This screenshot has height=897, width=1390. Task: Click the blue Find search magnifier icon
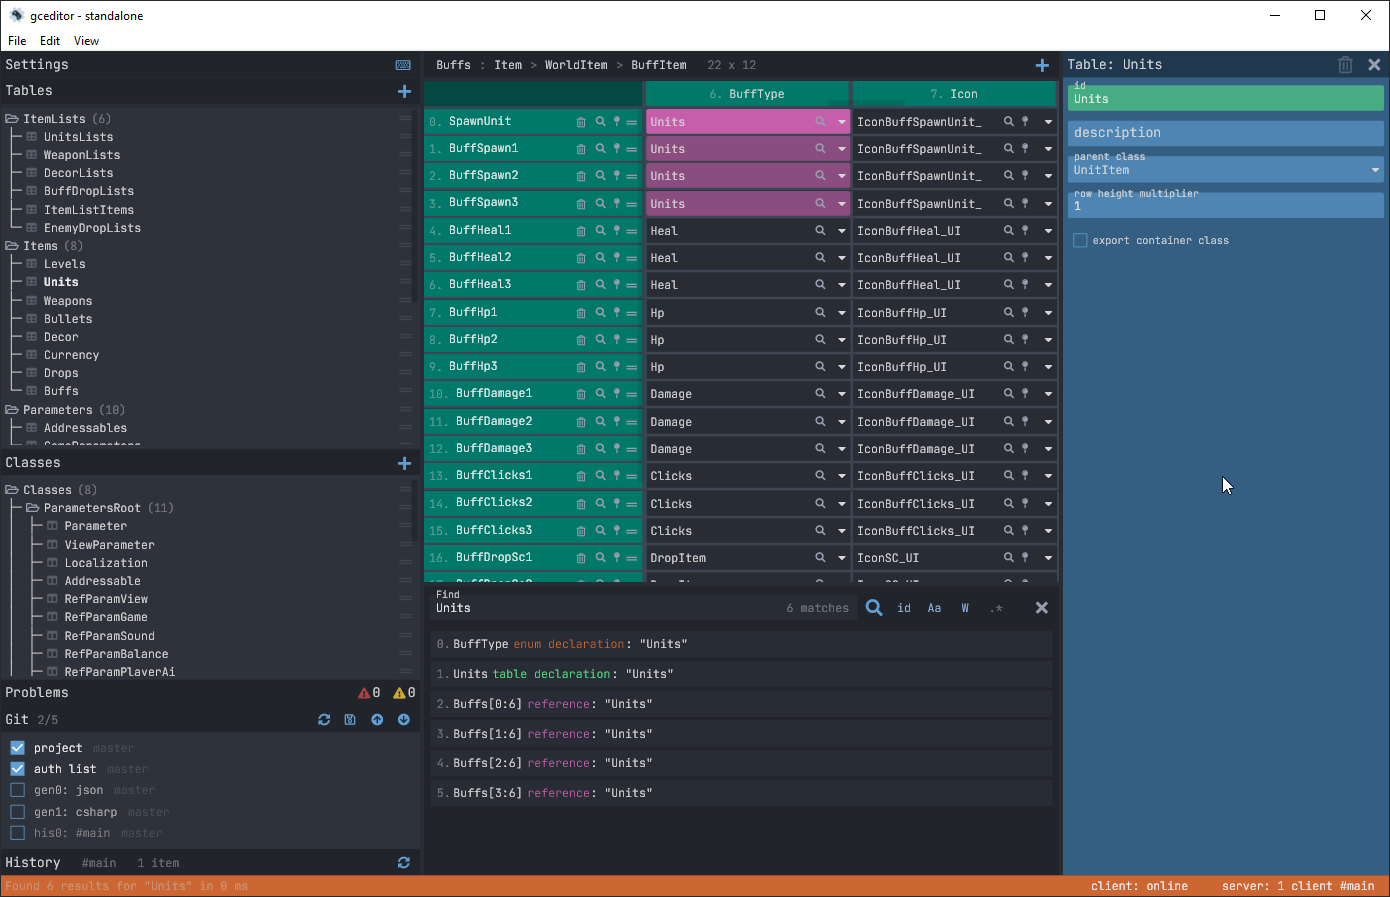click(x=874, y=608)
